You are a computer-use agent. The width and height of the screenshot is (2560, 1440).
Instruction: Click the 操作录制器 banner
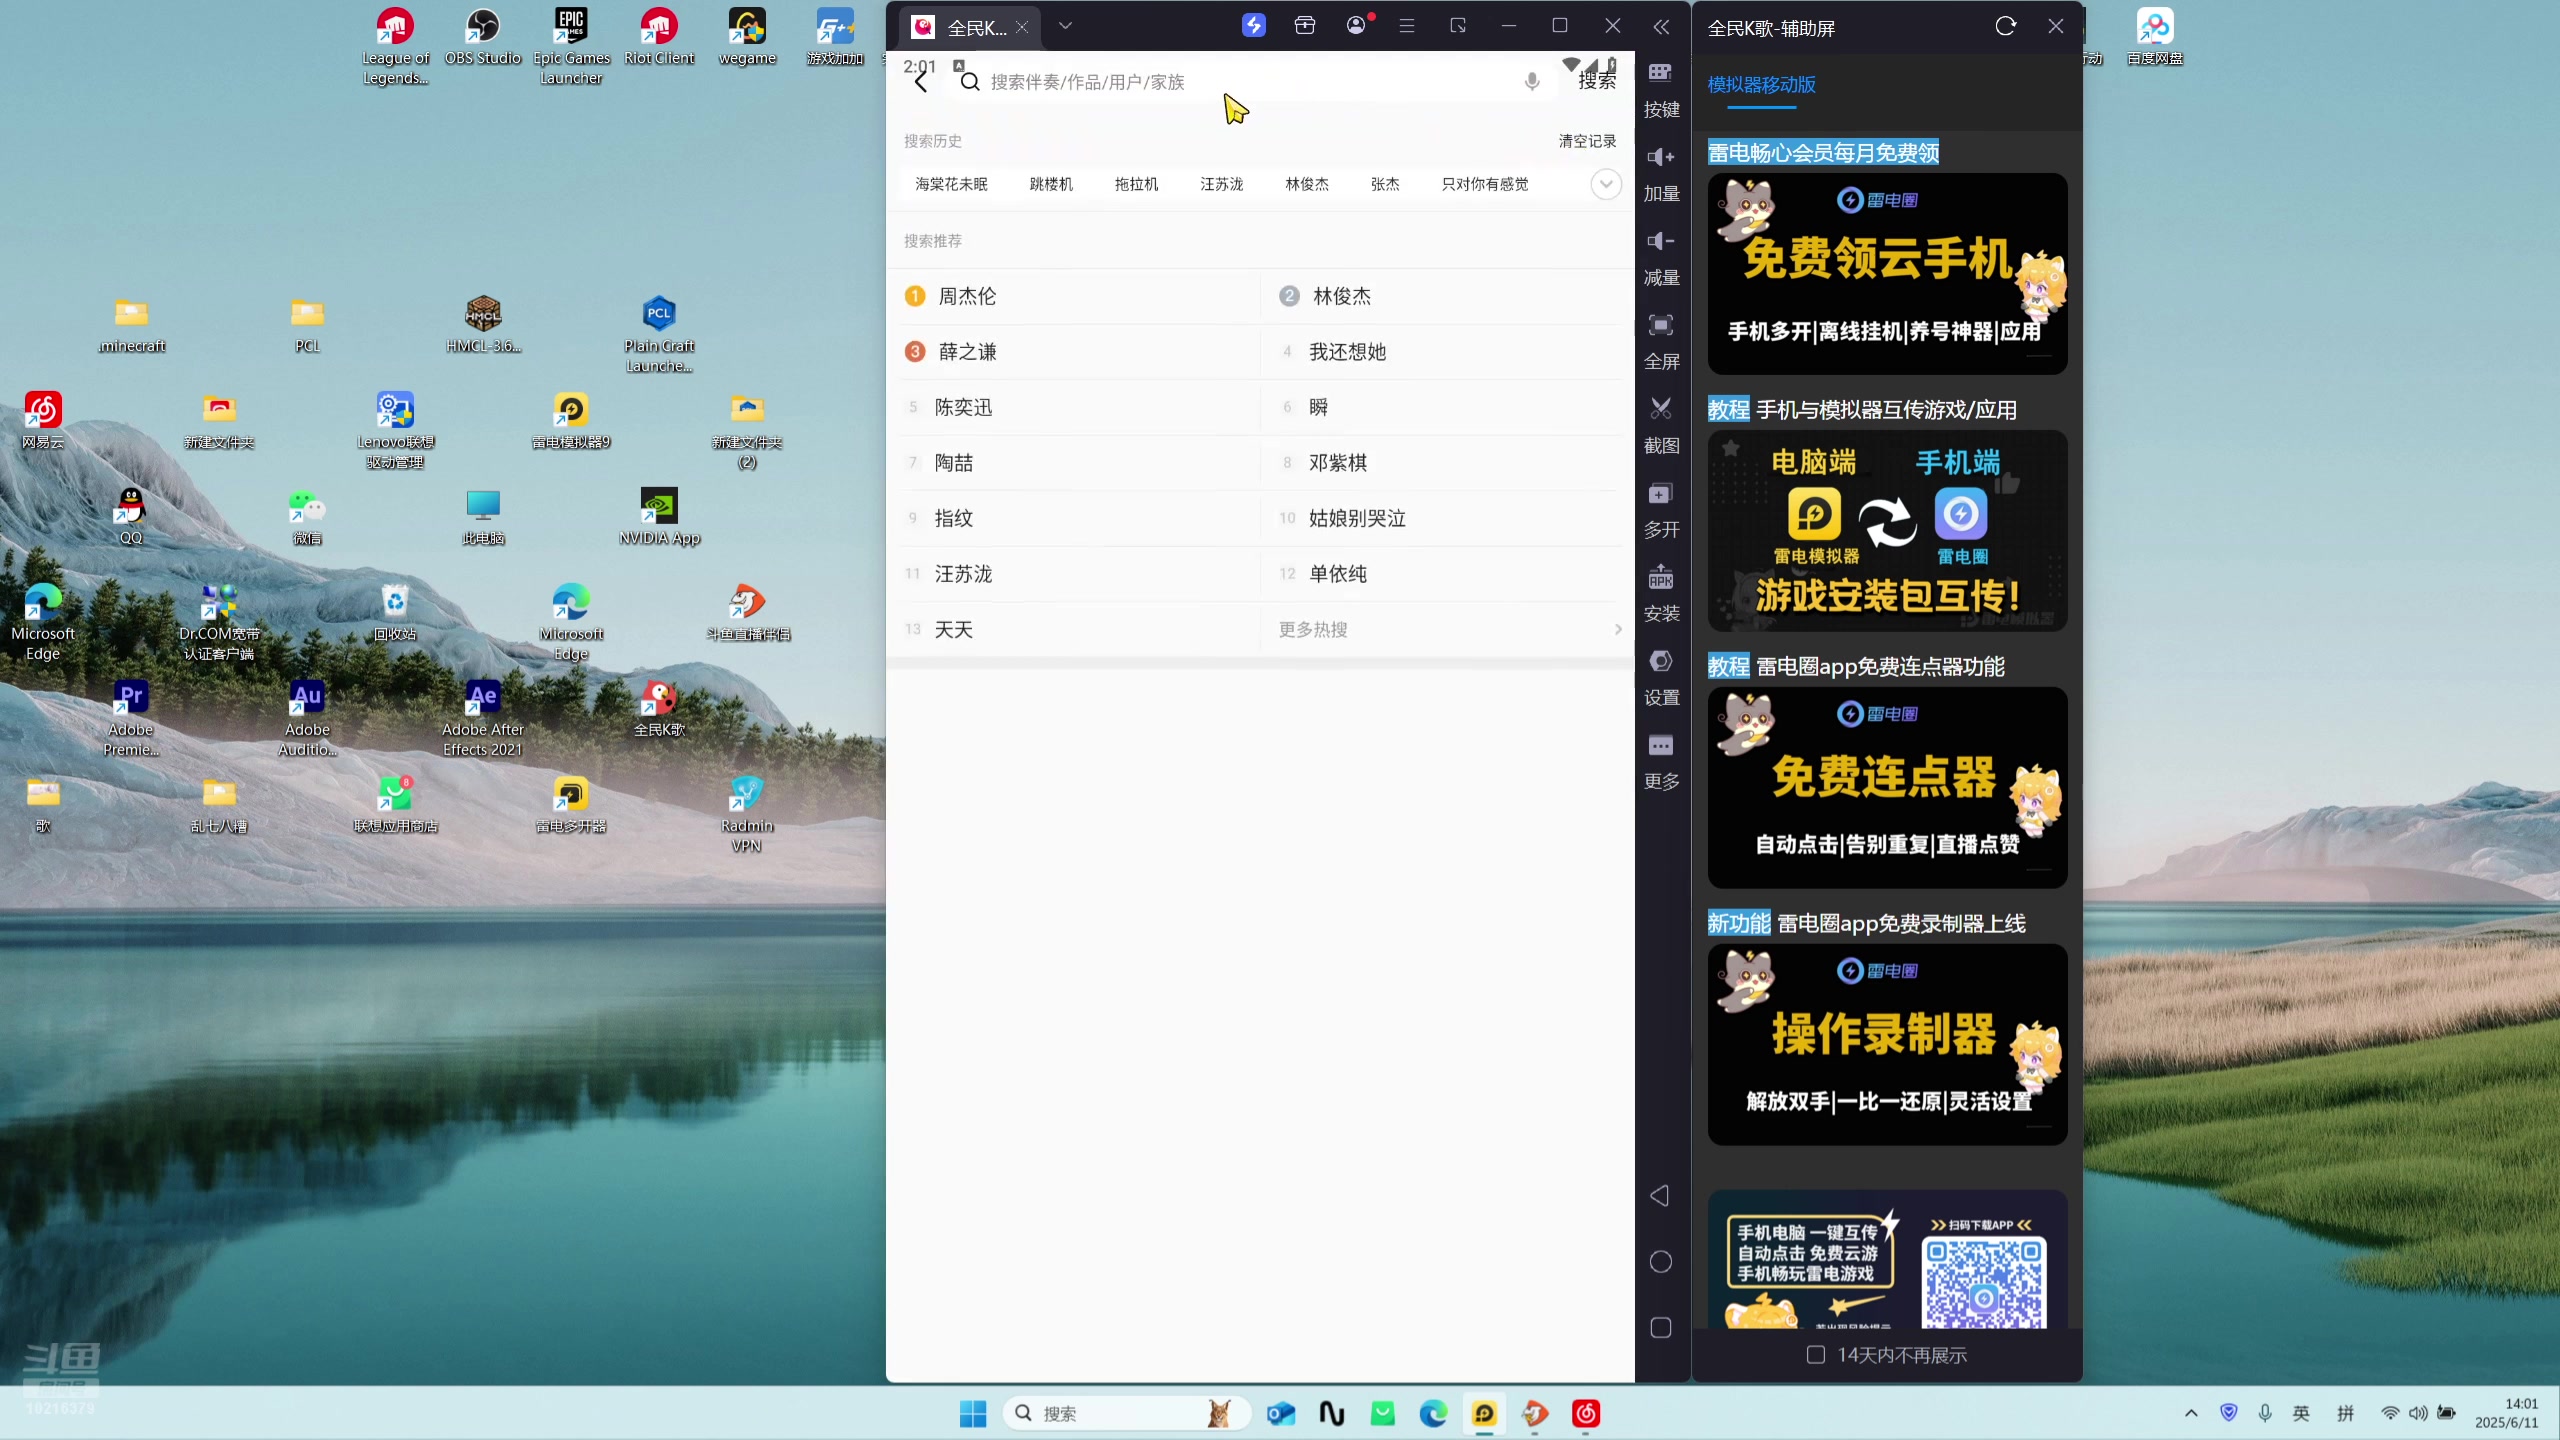coord(1887,1045)
